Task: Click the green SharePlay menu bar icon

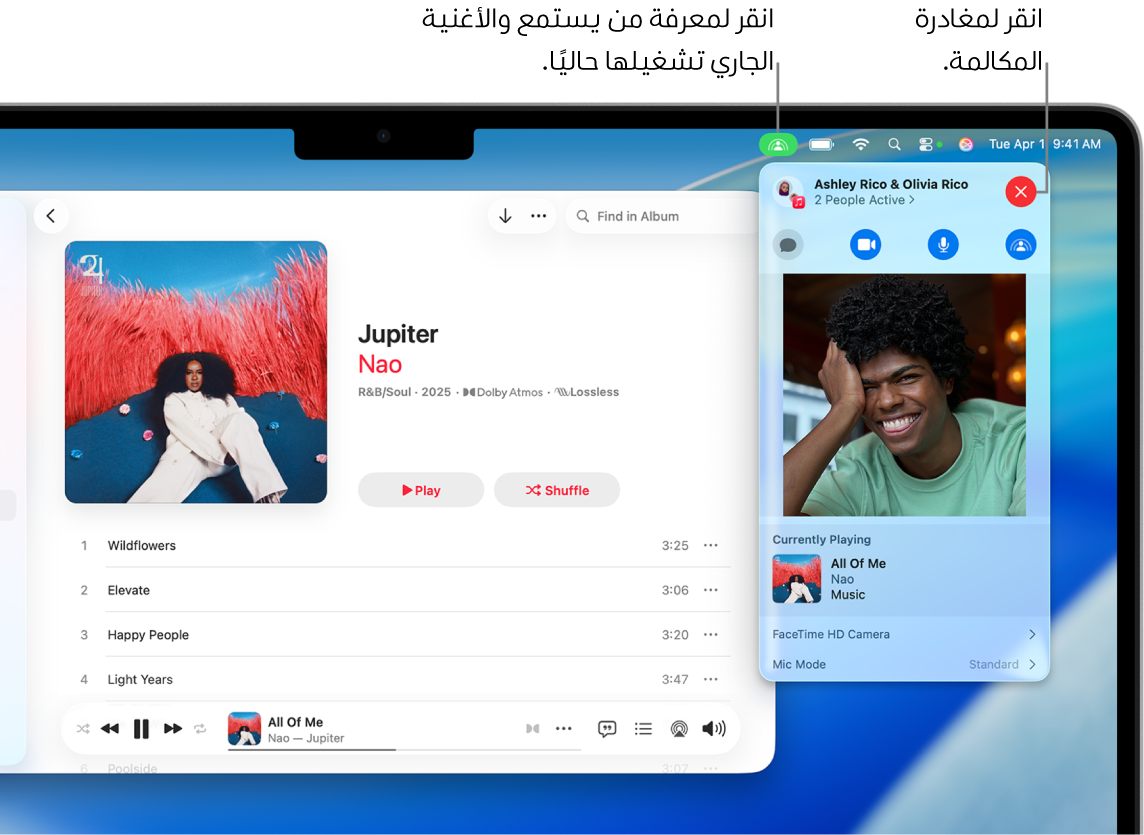Action: pos(778,144)
